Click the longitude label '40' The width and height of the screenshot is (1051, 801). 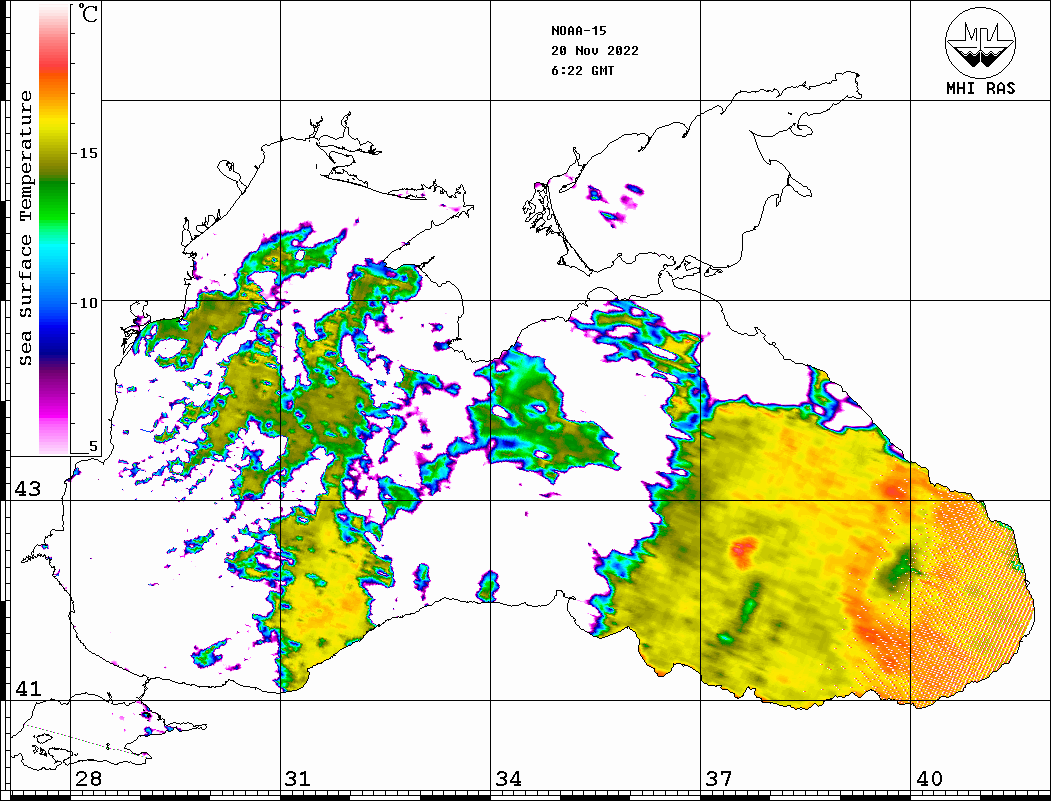tap(929, 779)
